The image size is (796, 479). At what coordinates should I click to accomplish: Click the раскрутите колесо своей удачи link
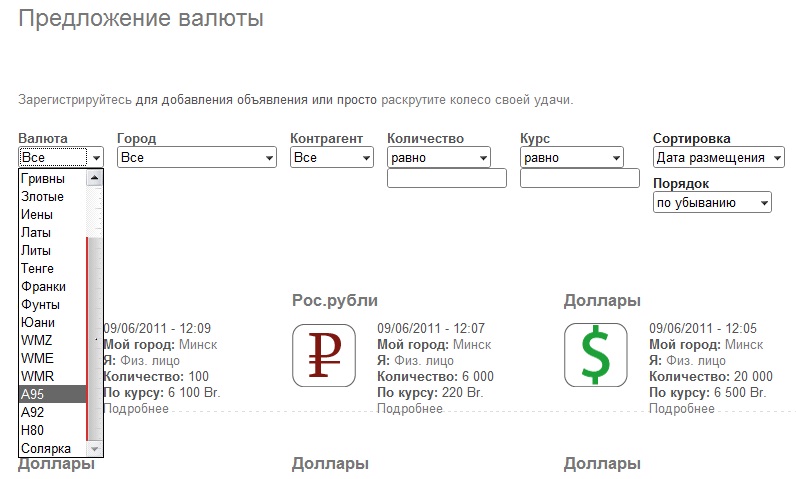click(475, 101)
